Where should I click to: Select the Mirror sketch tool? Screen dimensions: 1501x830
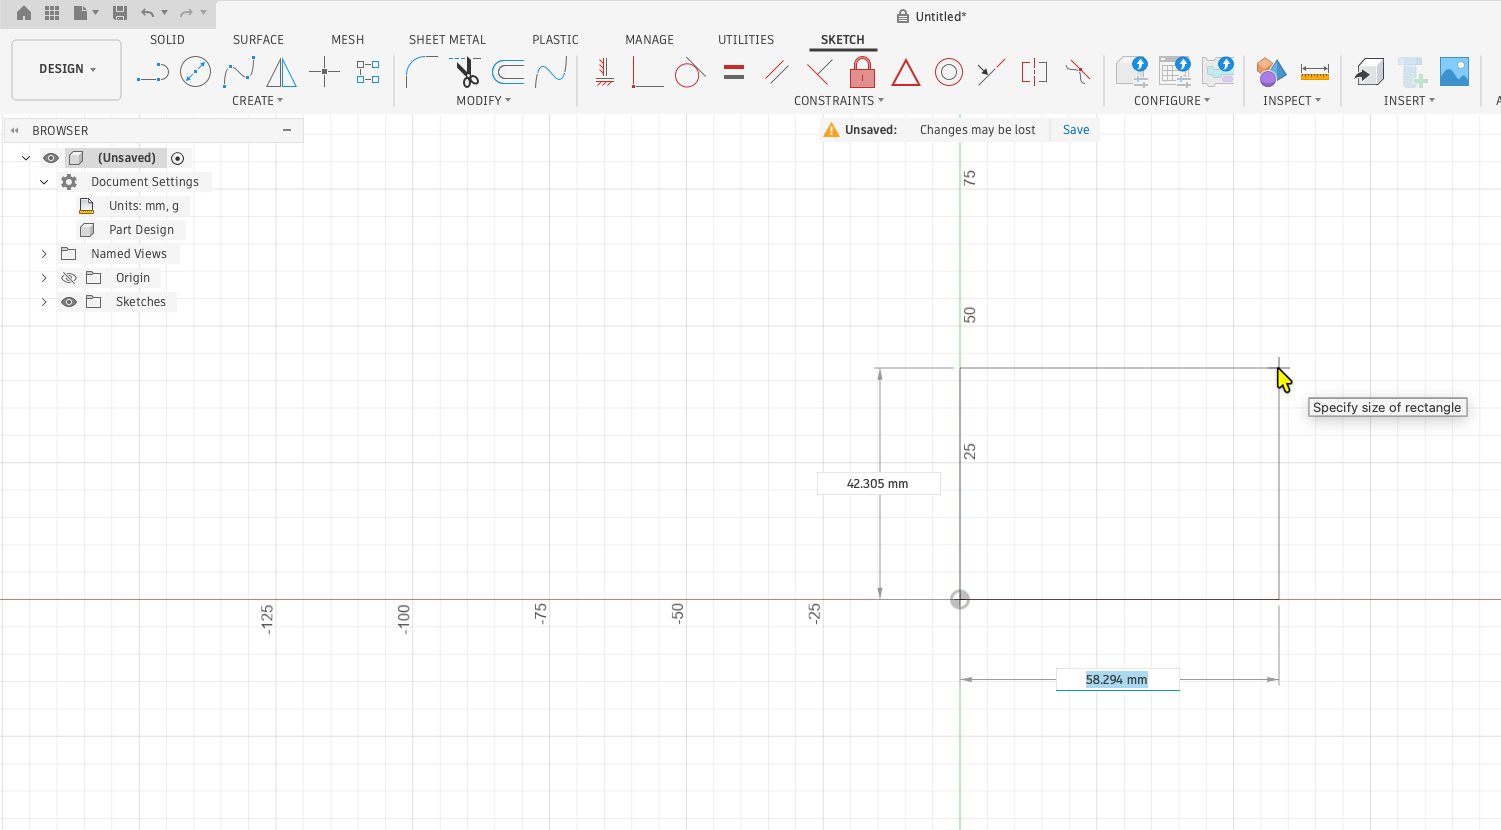click(x=282, y=72)
